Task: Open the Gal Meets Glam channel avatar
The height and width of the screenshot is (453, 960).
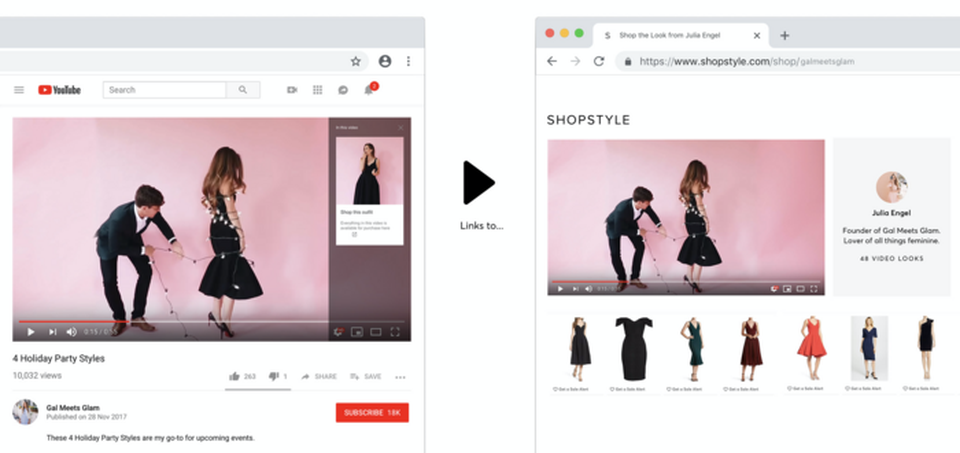Action: (x=26, y=412)
